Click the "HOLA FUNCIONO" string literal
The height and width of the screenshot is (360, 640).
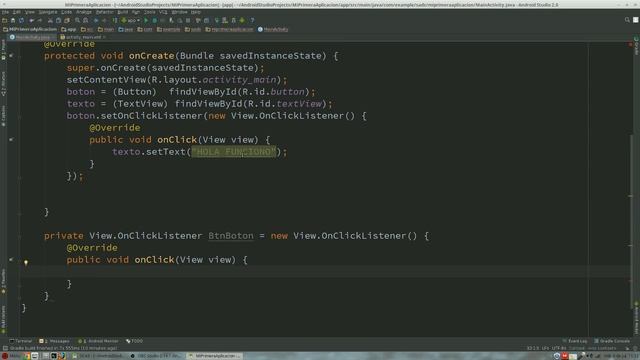234,152
